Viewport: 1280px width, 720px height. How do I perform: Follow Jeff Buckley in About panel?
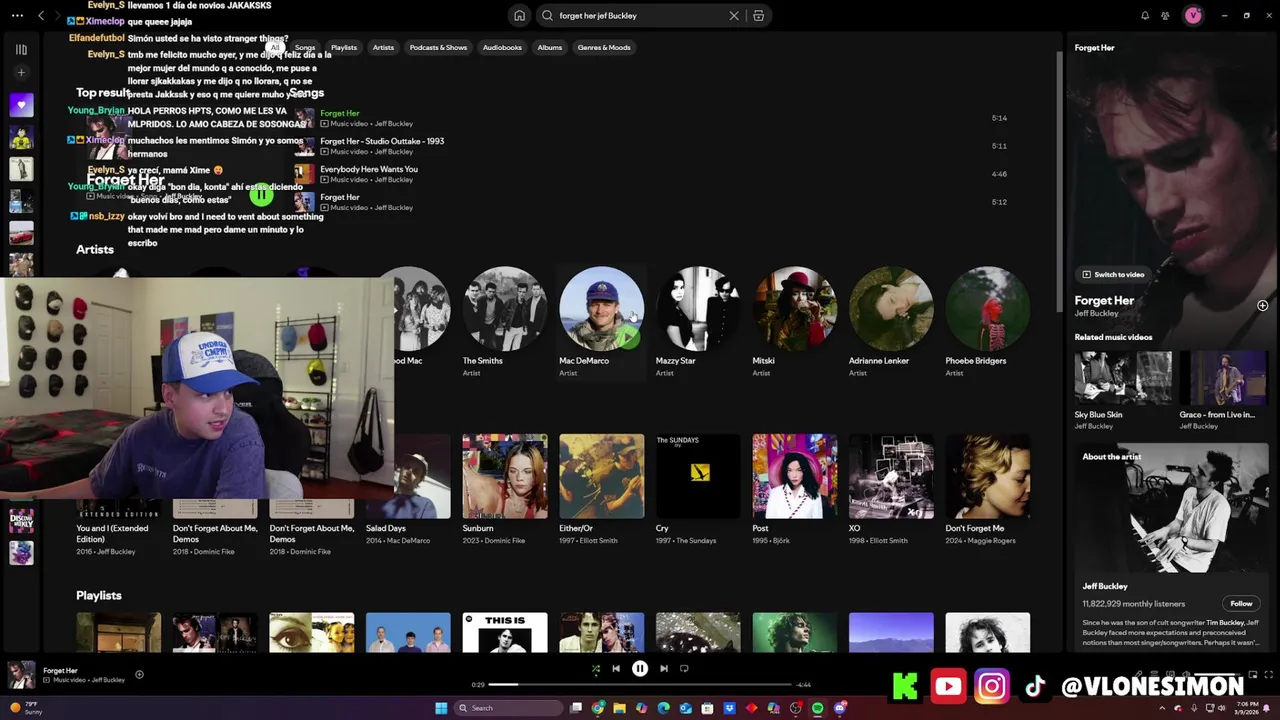pyautogui.click(x=1241, y=603)
